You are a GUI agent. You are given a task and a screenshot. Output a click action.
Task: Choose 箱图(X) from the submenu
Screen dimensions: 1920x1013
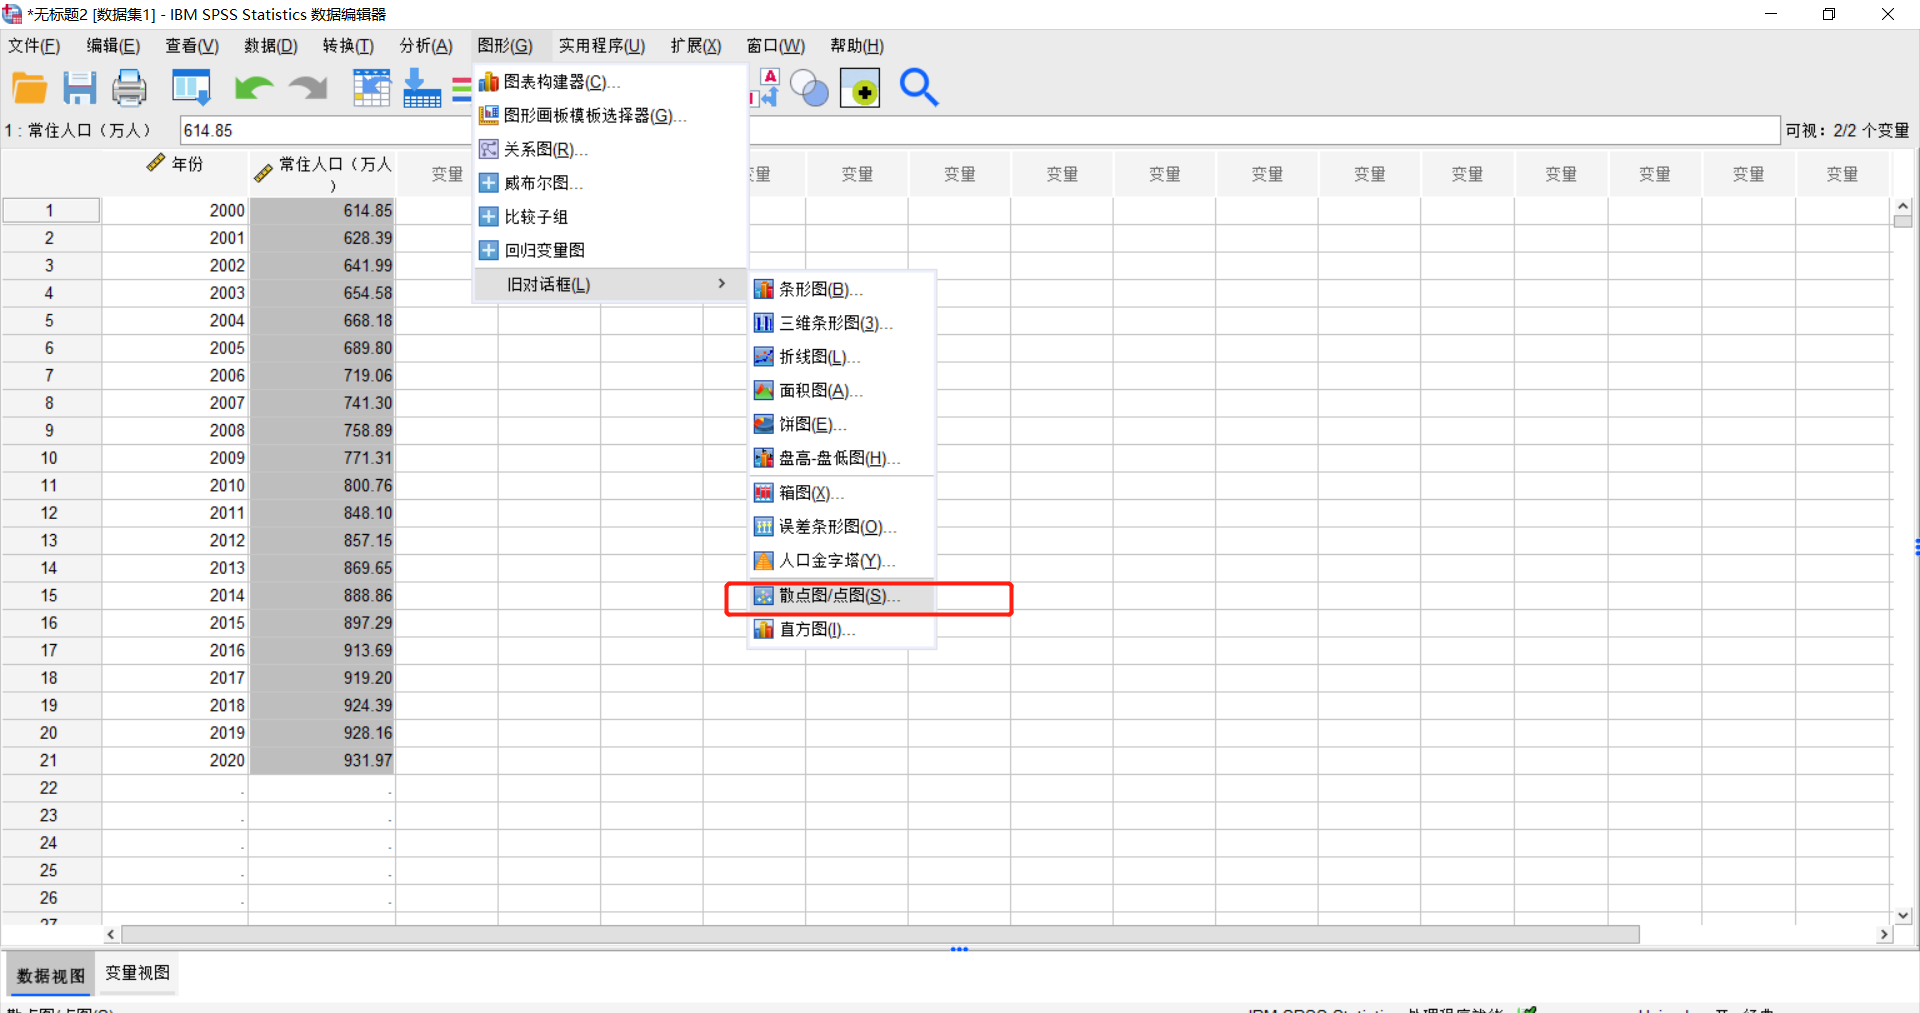(842, 493)
